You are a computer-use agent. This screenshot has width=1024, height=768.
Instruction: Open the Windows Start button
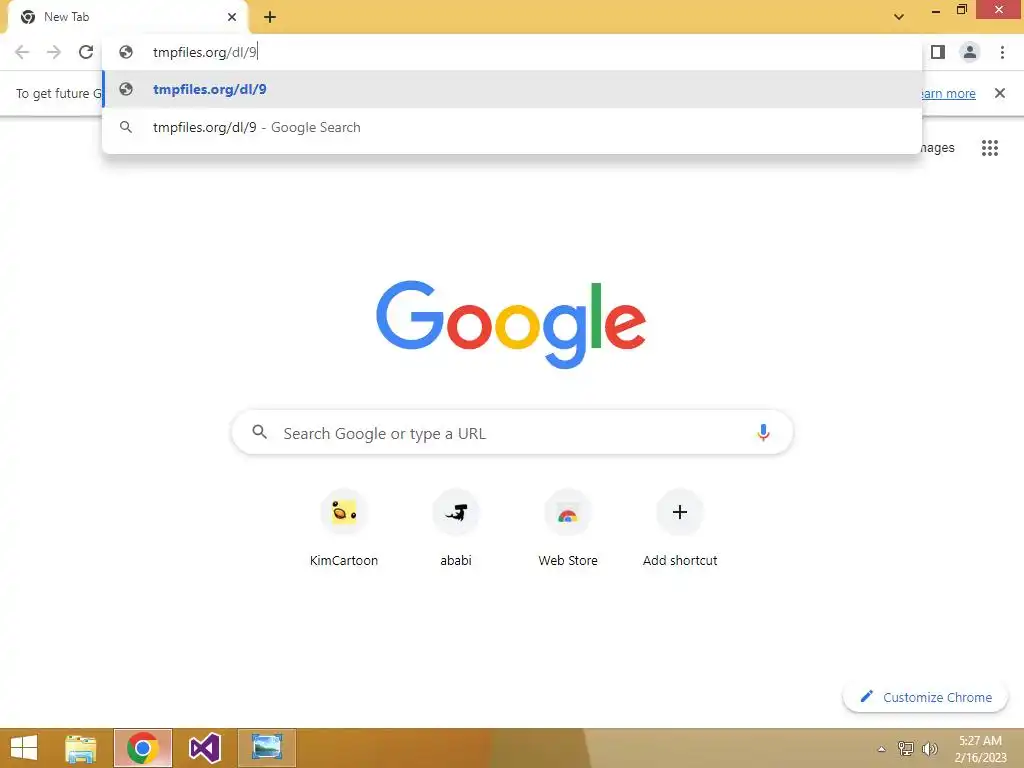point(24,748)
